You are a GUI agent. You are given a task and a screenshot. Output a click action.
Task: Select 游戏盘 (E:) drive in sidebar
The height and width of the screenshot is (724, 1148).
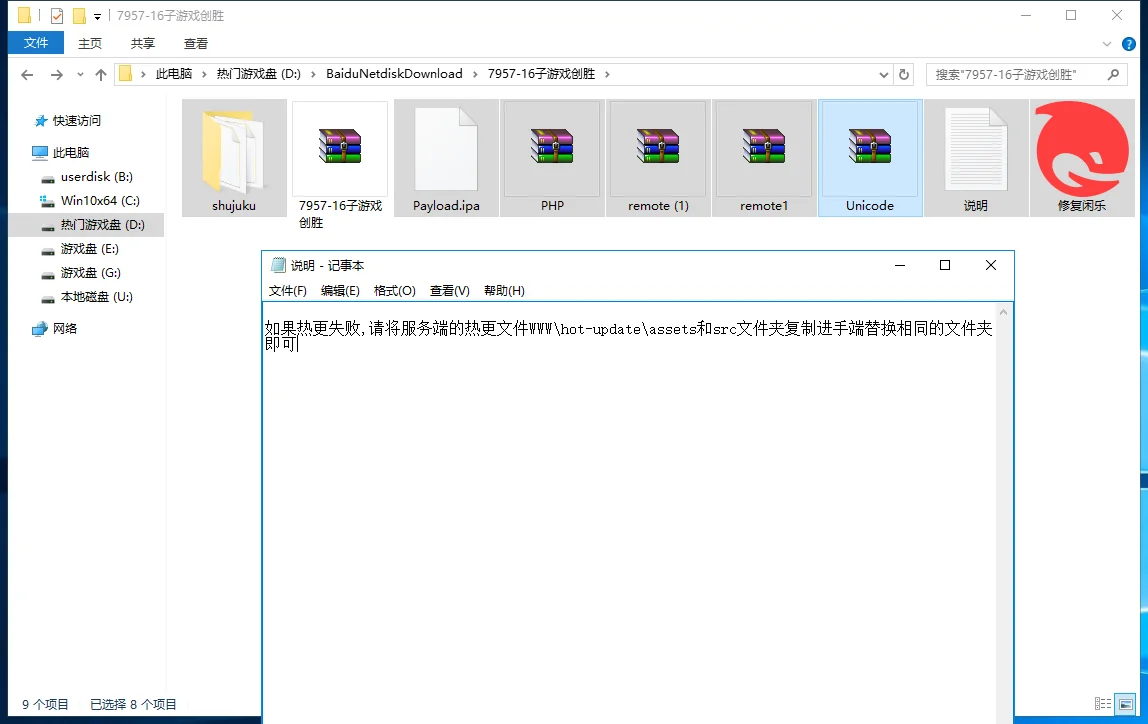(89, 249)
